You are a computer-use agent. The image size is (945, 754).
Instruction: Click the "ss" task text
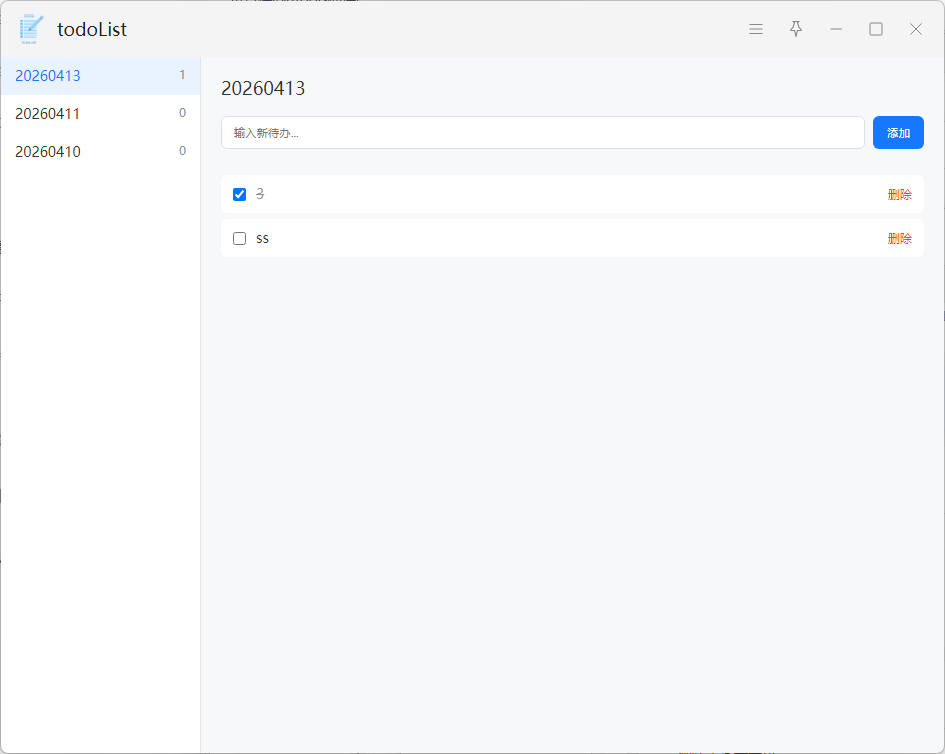262,238
